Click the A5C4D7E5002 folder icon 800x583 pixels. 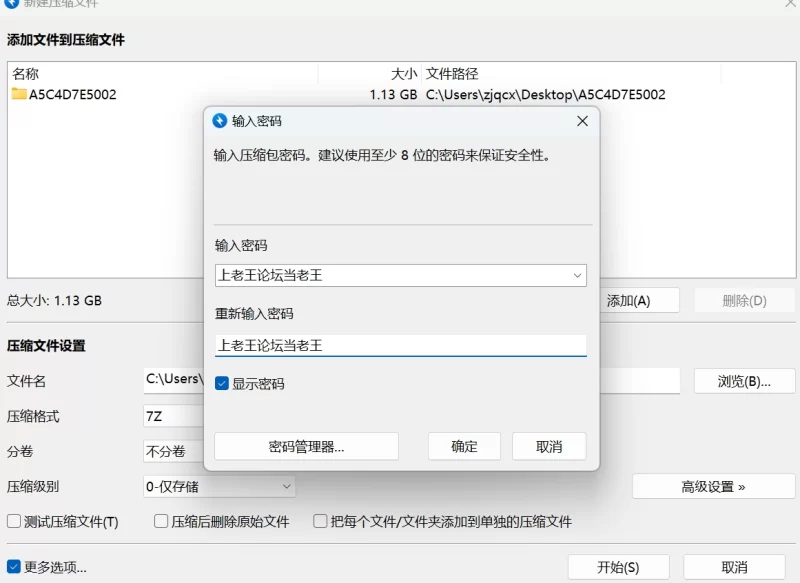click(x=19, y=95)
